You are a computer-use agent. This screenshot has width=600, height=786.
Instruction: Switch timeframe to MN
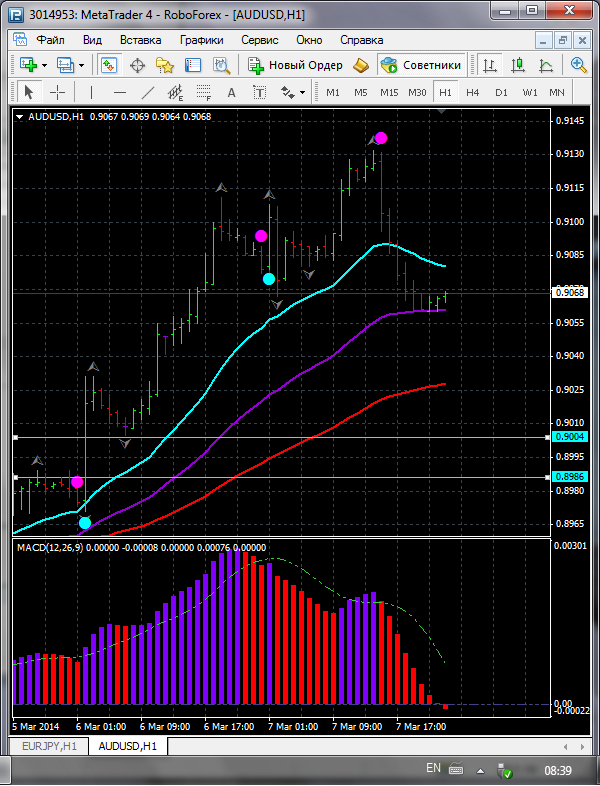click(557, 93)
